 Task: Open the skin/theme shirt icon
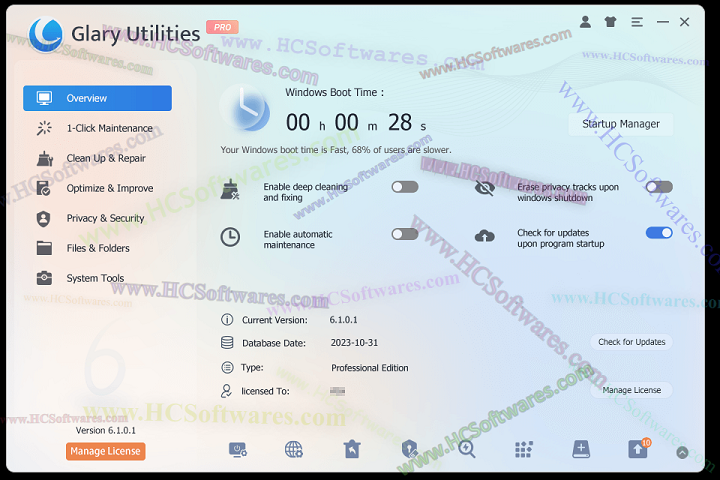pyautogui.click(x=610, y=22)
